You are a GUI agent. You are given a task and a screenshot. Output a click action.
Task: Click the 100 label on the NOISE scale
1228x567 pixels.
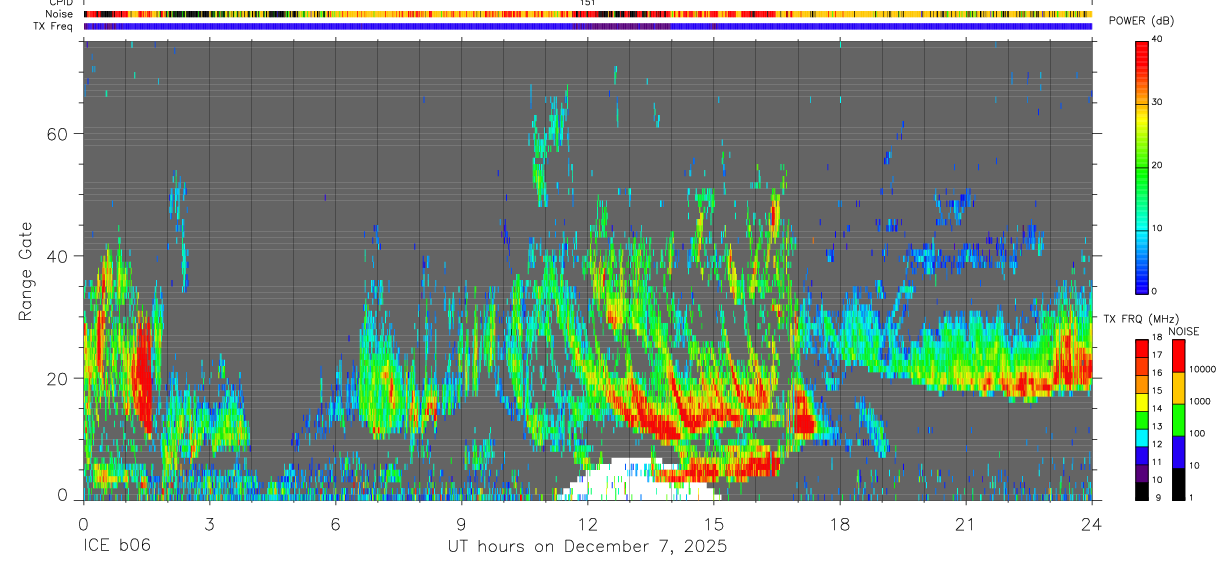[x=1199, y=434]
